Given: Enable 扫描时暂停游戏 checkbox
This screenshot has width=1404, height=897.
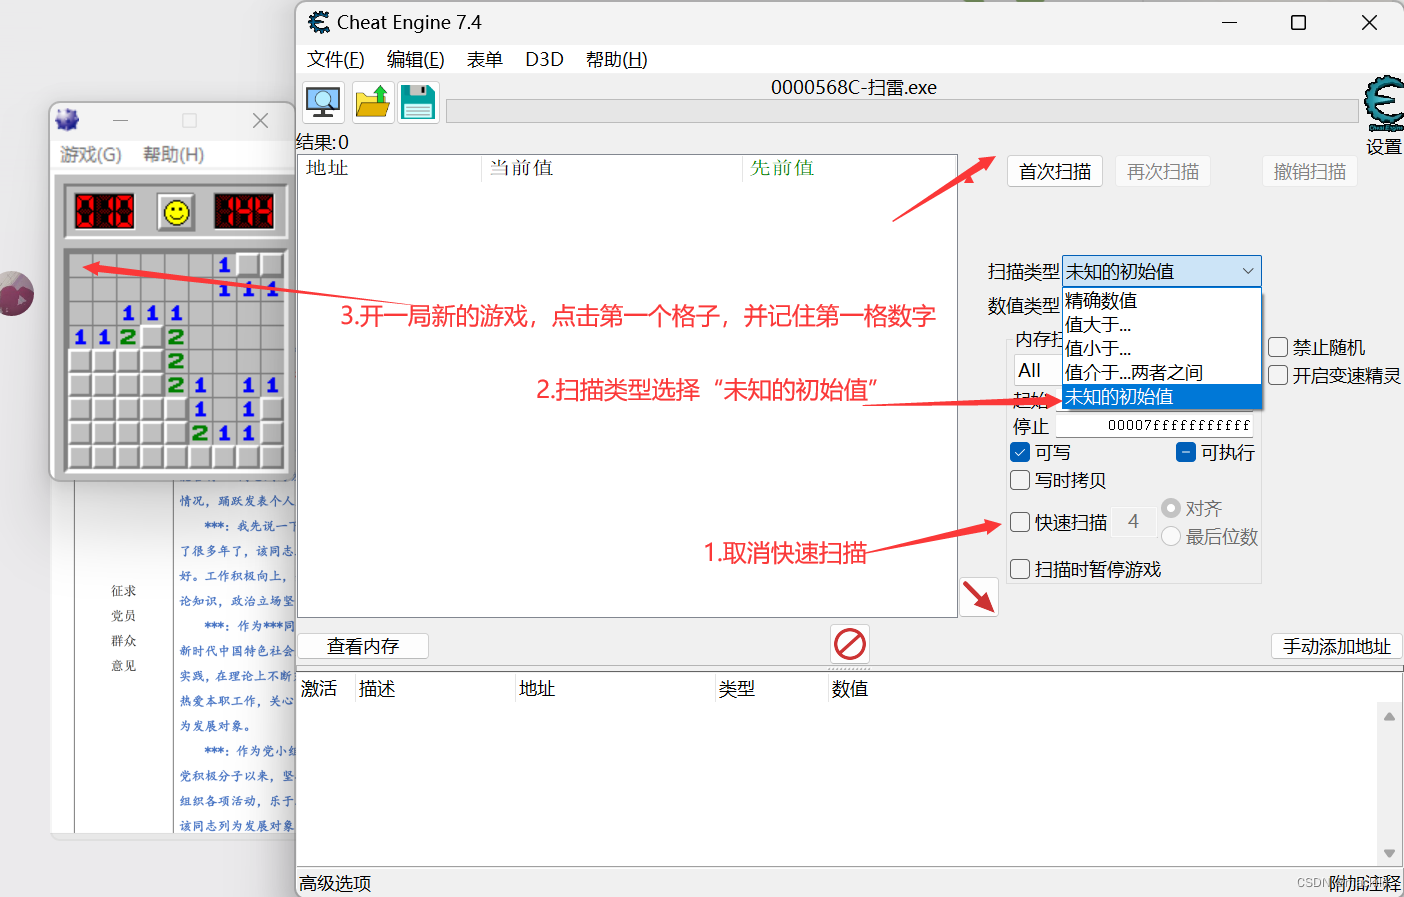Looking at the screenshot, I should point(1020,569).
